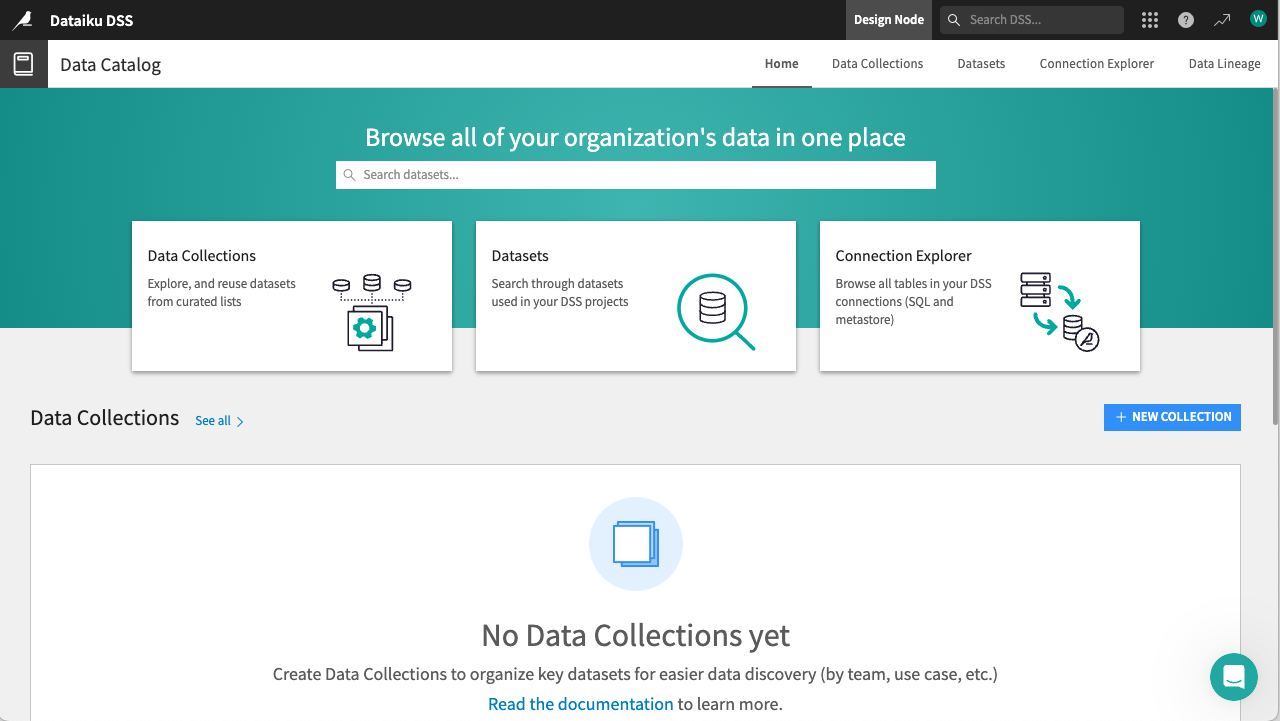
Task: Open the Data Collections card title
Action: (x=202, y=256)
